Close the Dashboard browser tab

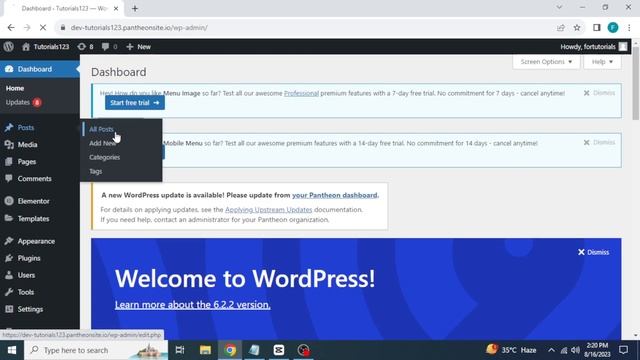pos(116,8)
